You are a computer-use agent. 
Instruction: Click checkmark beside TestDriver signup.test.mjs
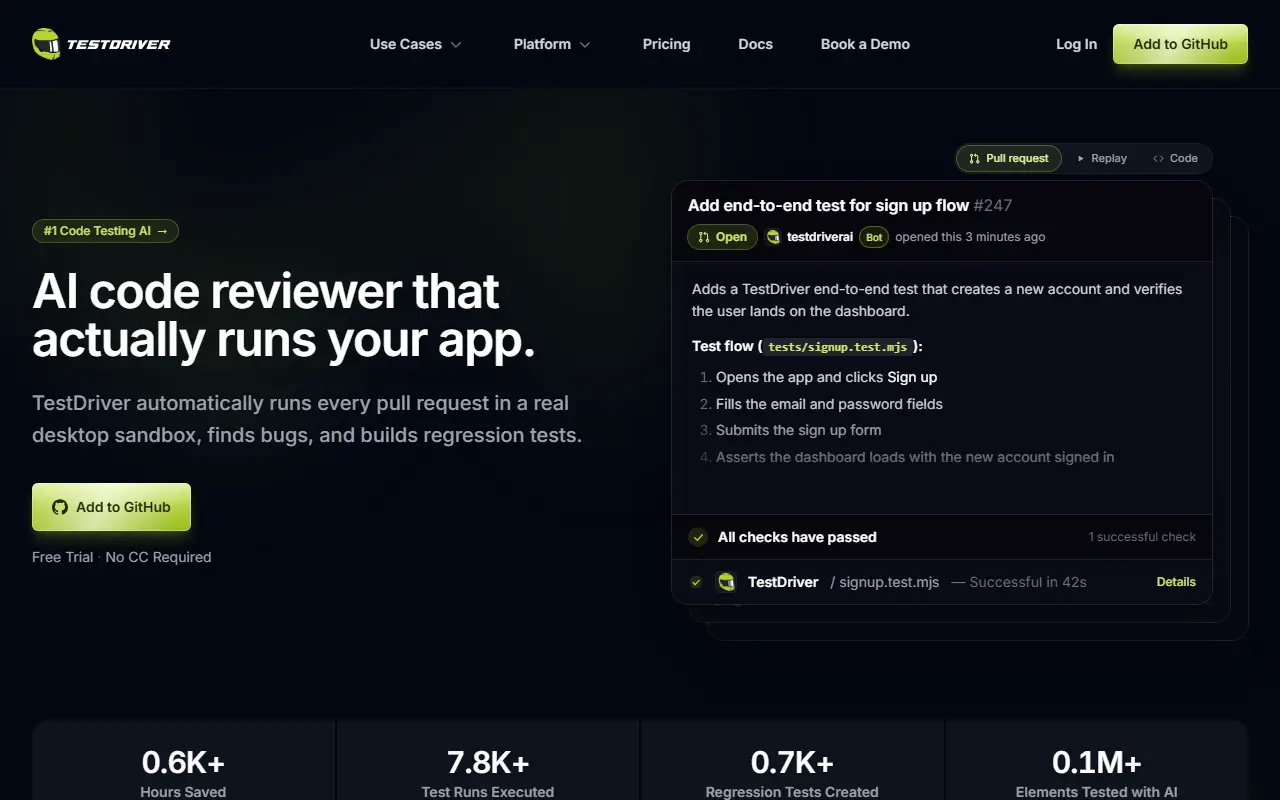point(696,582)
